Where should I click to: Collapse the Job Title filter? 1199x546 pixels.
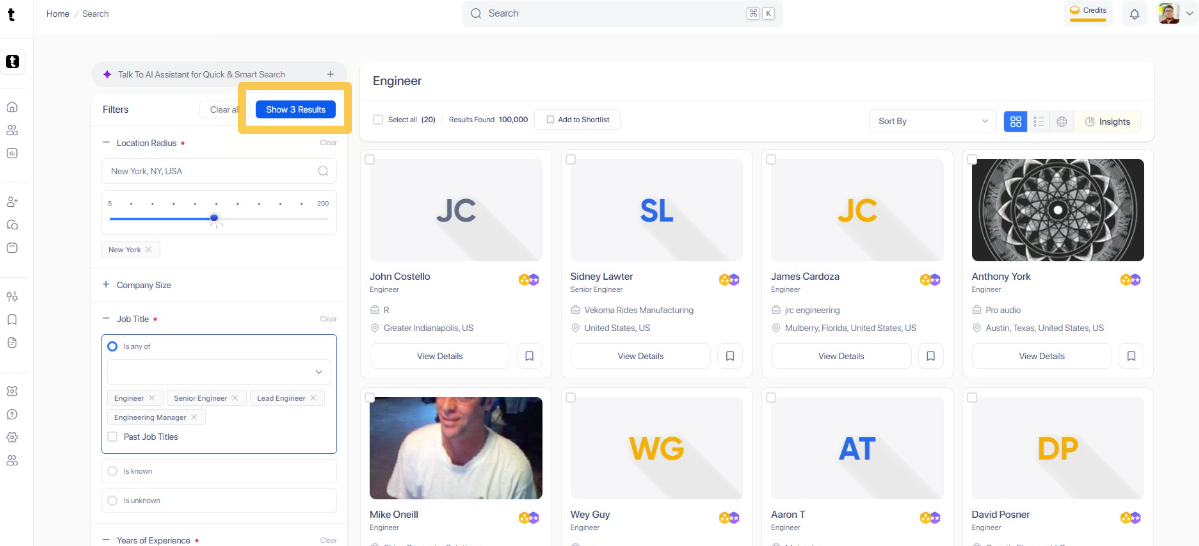[106, 319]
